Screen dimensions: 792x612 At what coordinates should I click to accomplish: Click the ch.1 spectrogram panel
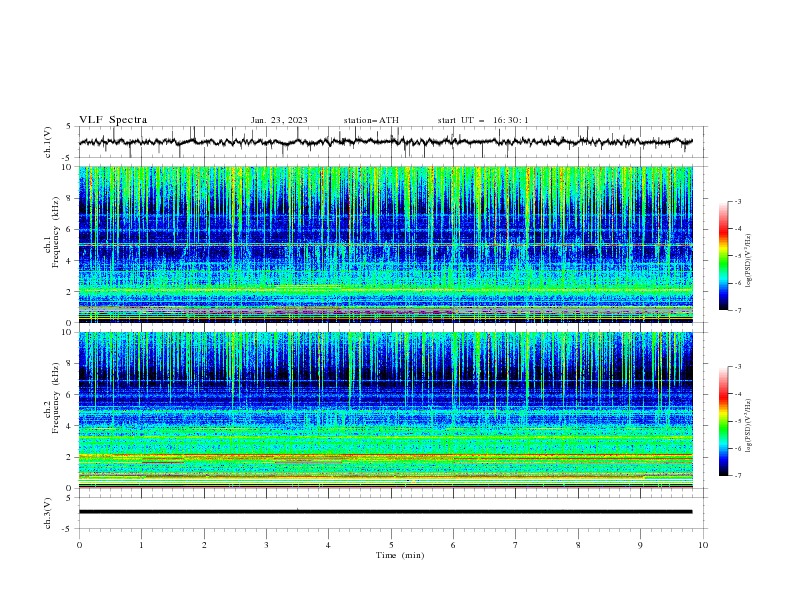pos(386,244)
